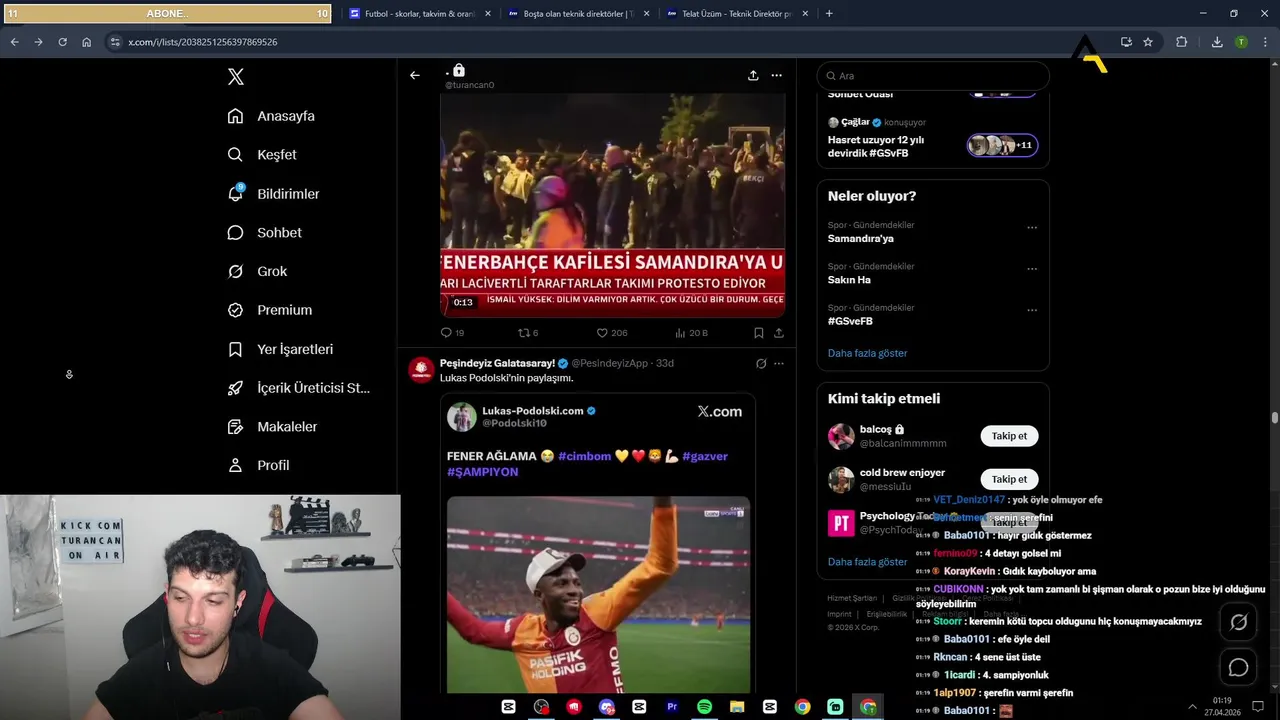1280x720 pixels.
Task: Open Spotify from the taskbar
Action: click(x=704, y=707)
